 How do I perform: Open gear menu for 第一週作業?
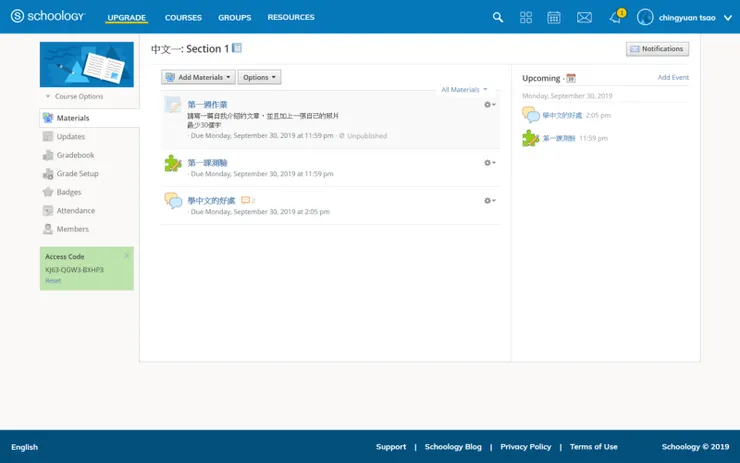(x=489, y=104)
